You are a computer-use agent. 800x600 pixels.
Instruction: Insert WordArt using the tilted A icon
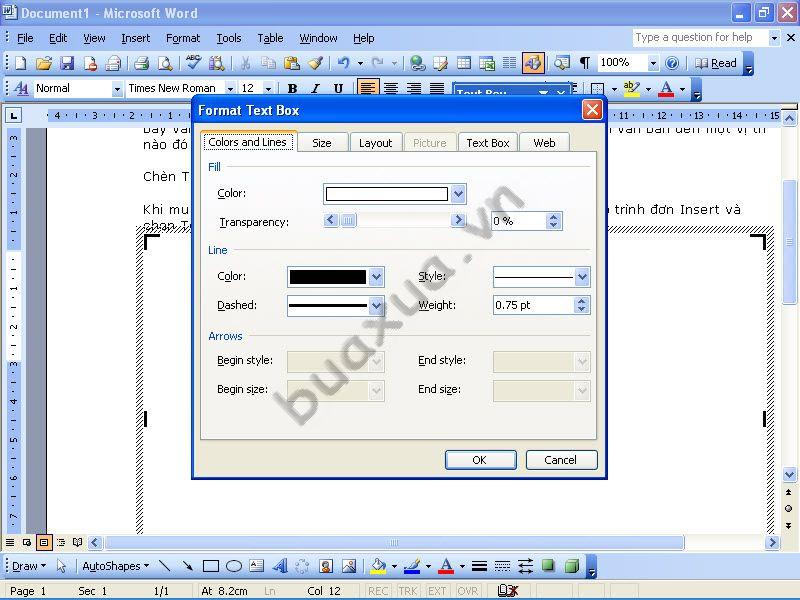point(280,566)
